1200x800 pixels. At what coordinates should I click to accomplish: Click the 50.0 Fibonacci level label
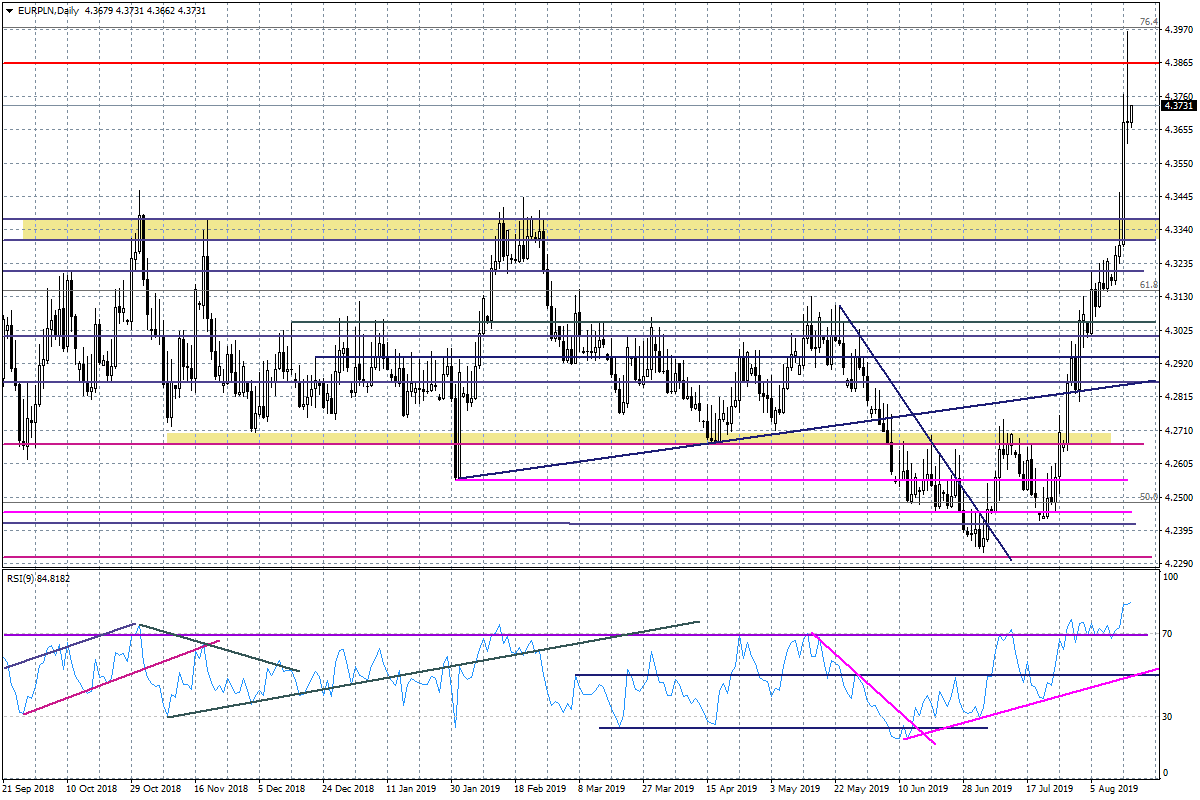(1147, 496)
